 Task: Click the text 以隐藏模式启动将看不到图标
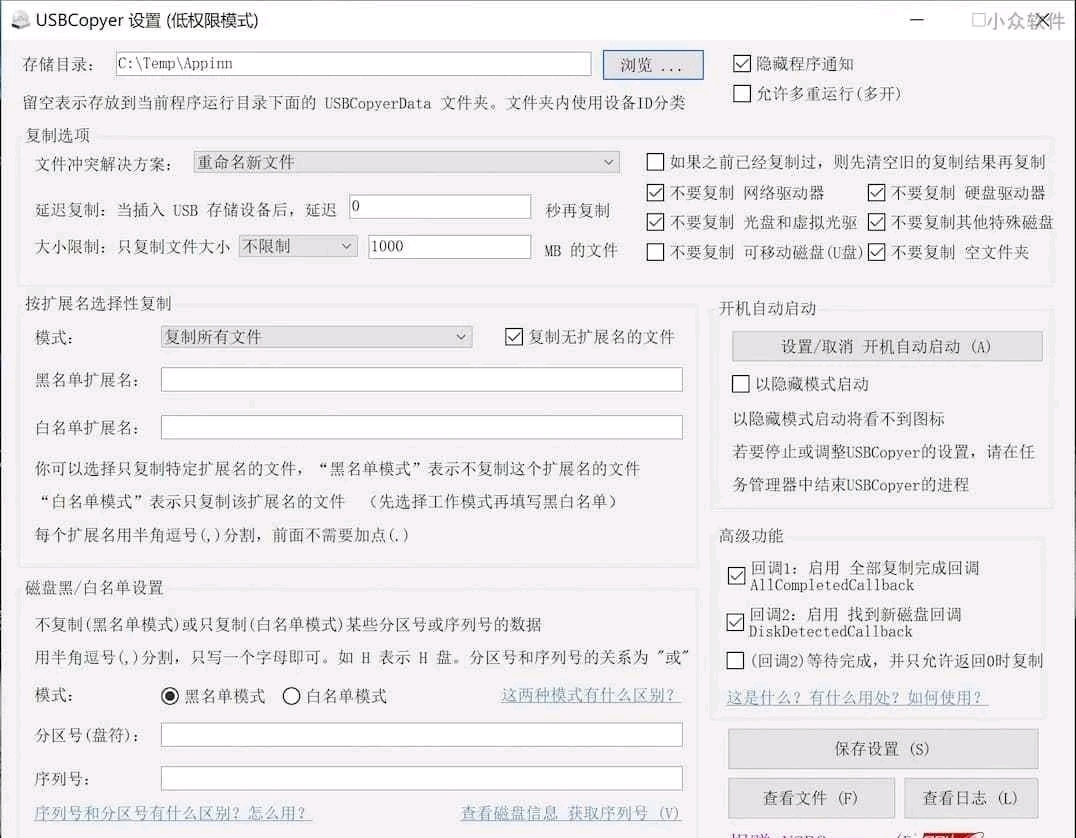839,419
